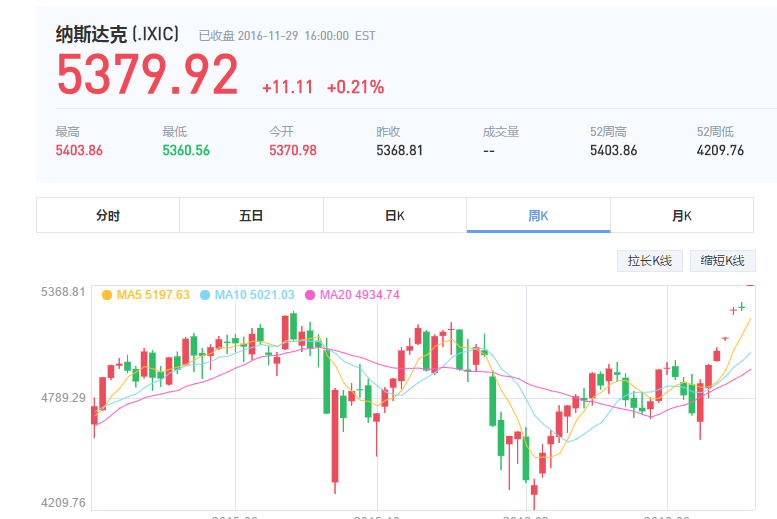Select the 日K tab
The image size is (777, 519).
click(x=394, y=215)
